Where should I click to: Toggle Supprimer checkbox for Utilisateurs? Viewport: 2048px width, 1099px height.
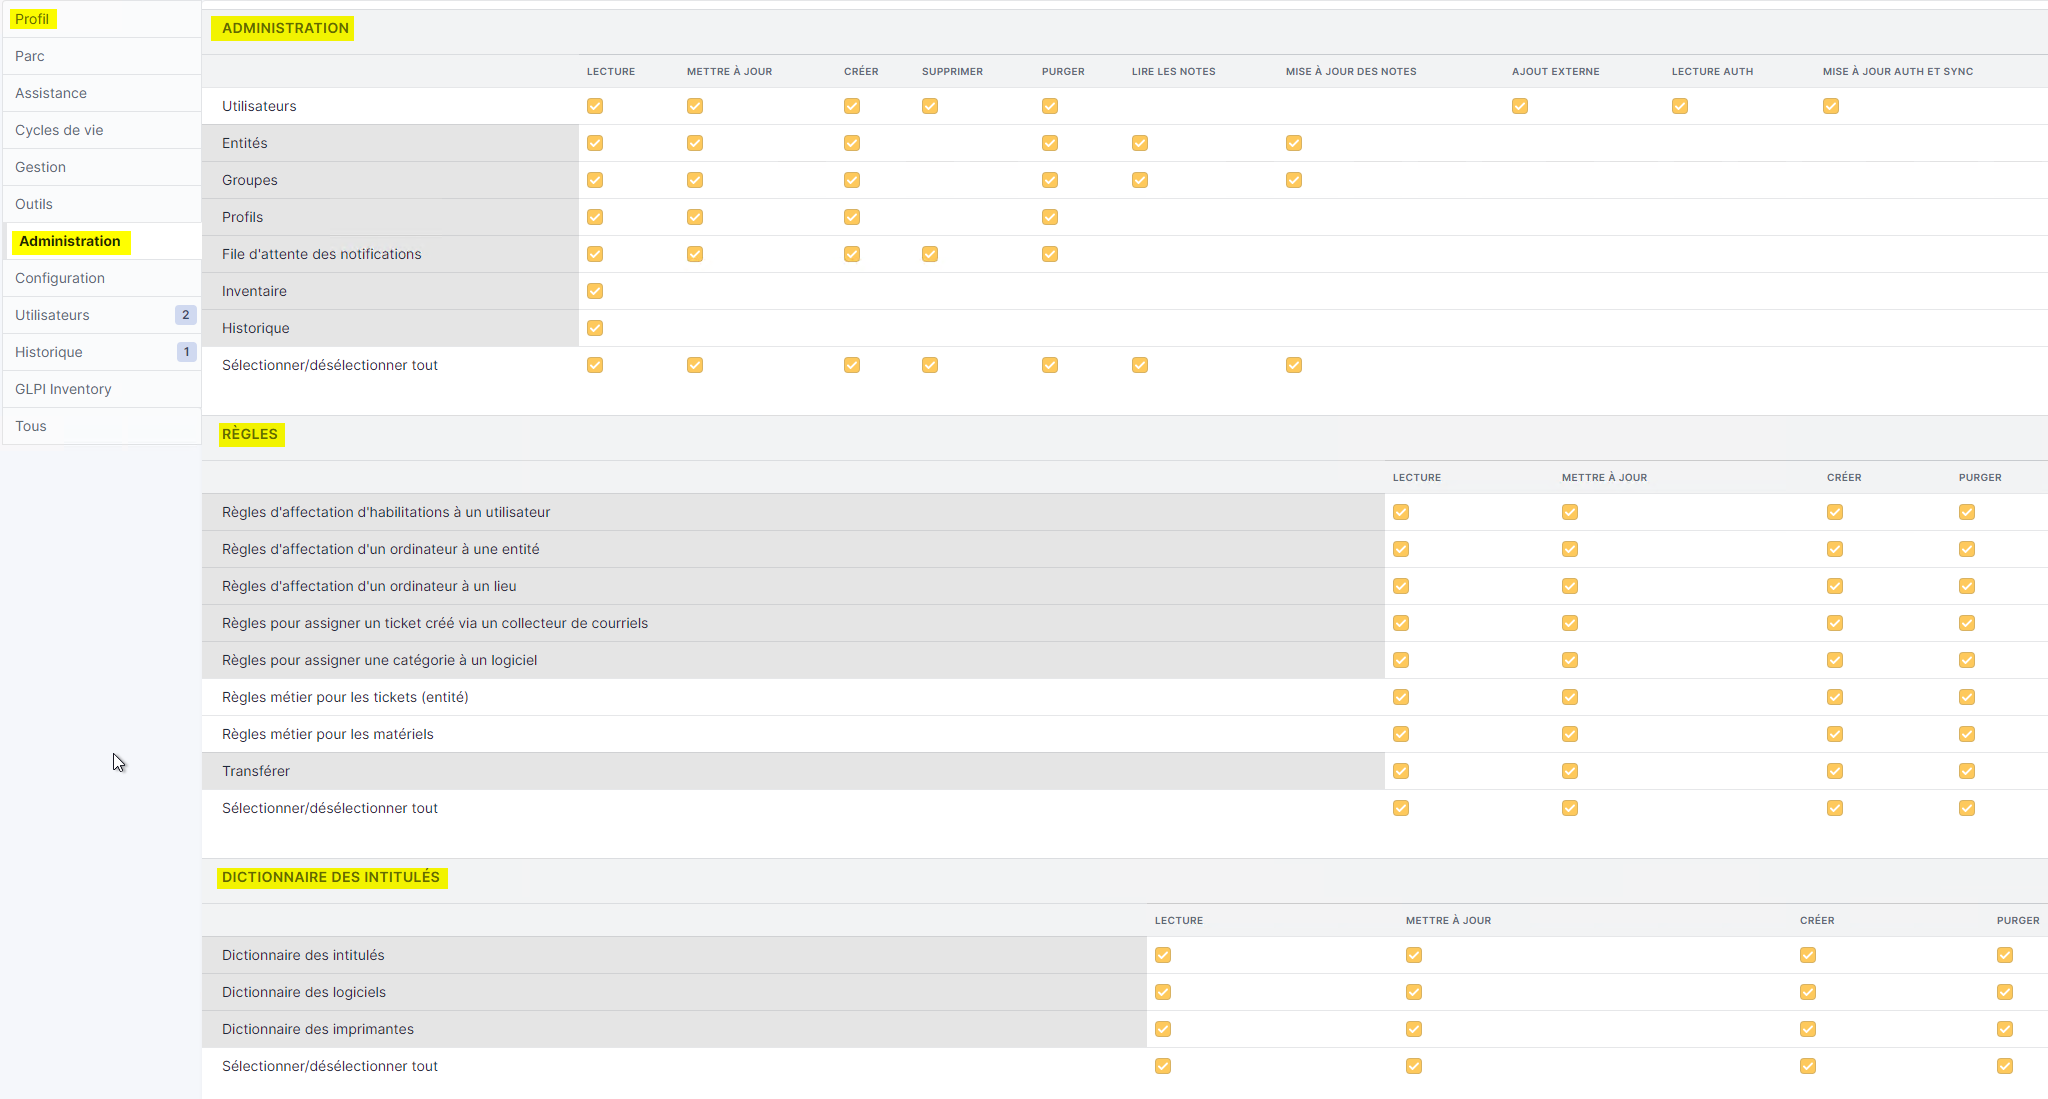pos(930,106)
